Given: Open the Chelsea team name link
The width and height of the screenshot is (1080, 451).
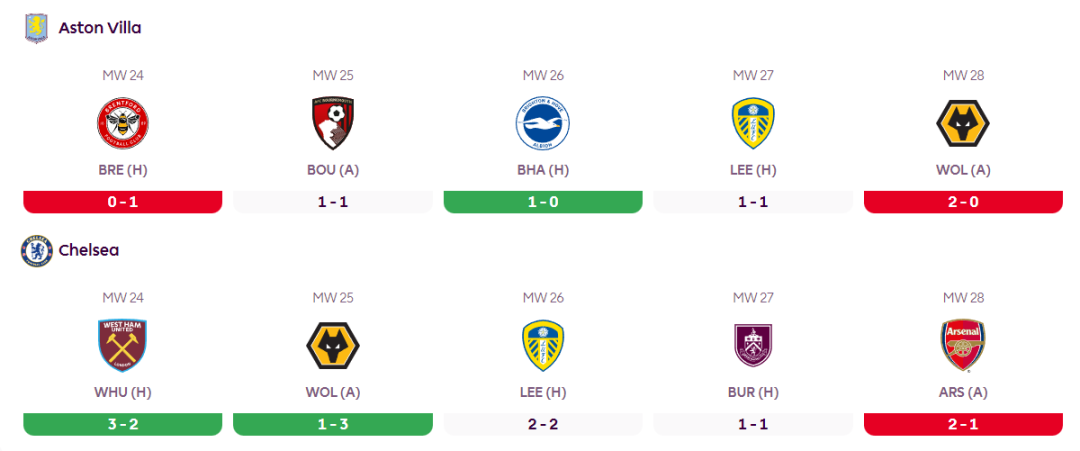Looking at the screenshot, I should 89,250.
